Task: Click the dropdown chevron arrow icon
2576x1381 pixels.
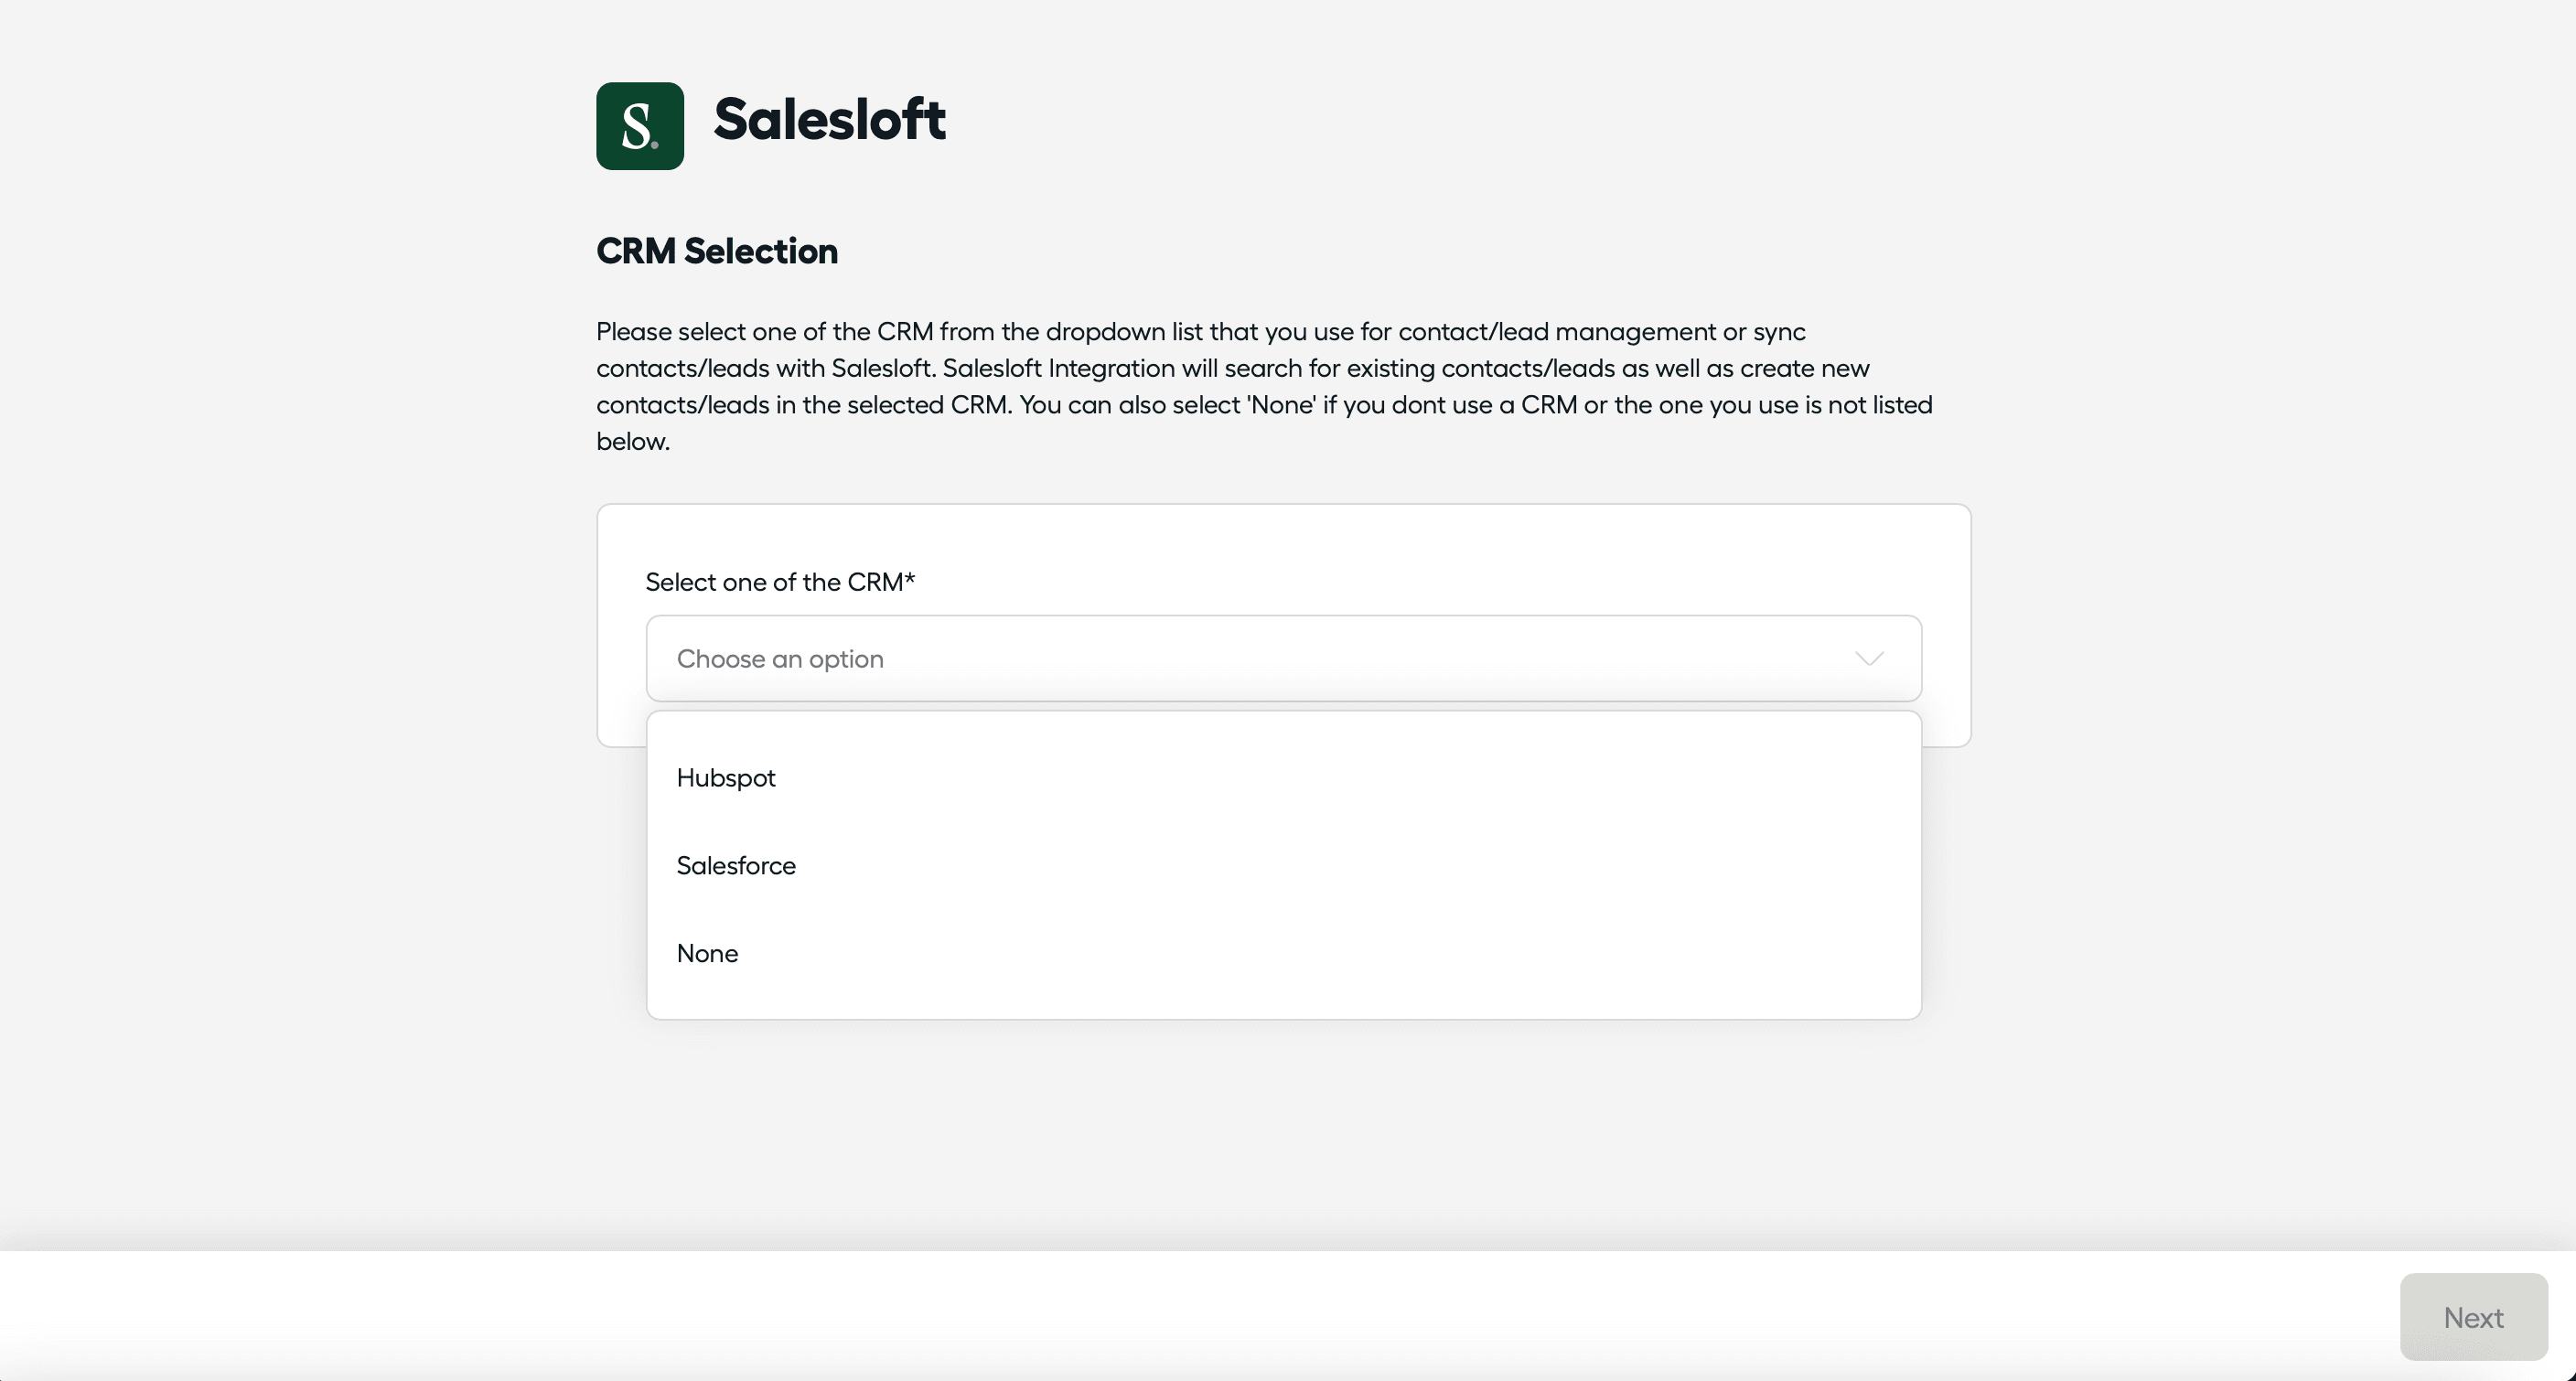Action: pos(1869,658)
